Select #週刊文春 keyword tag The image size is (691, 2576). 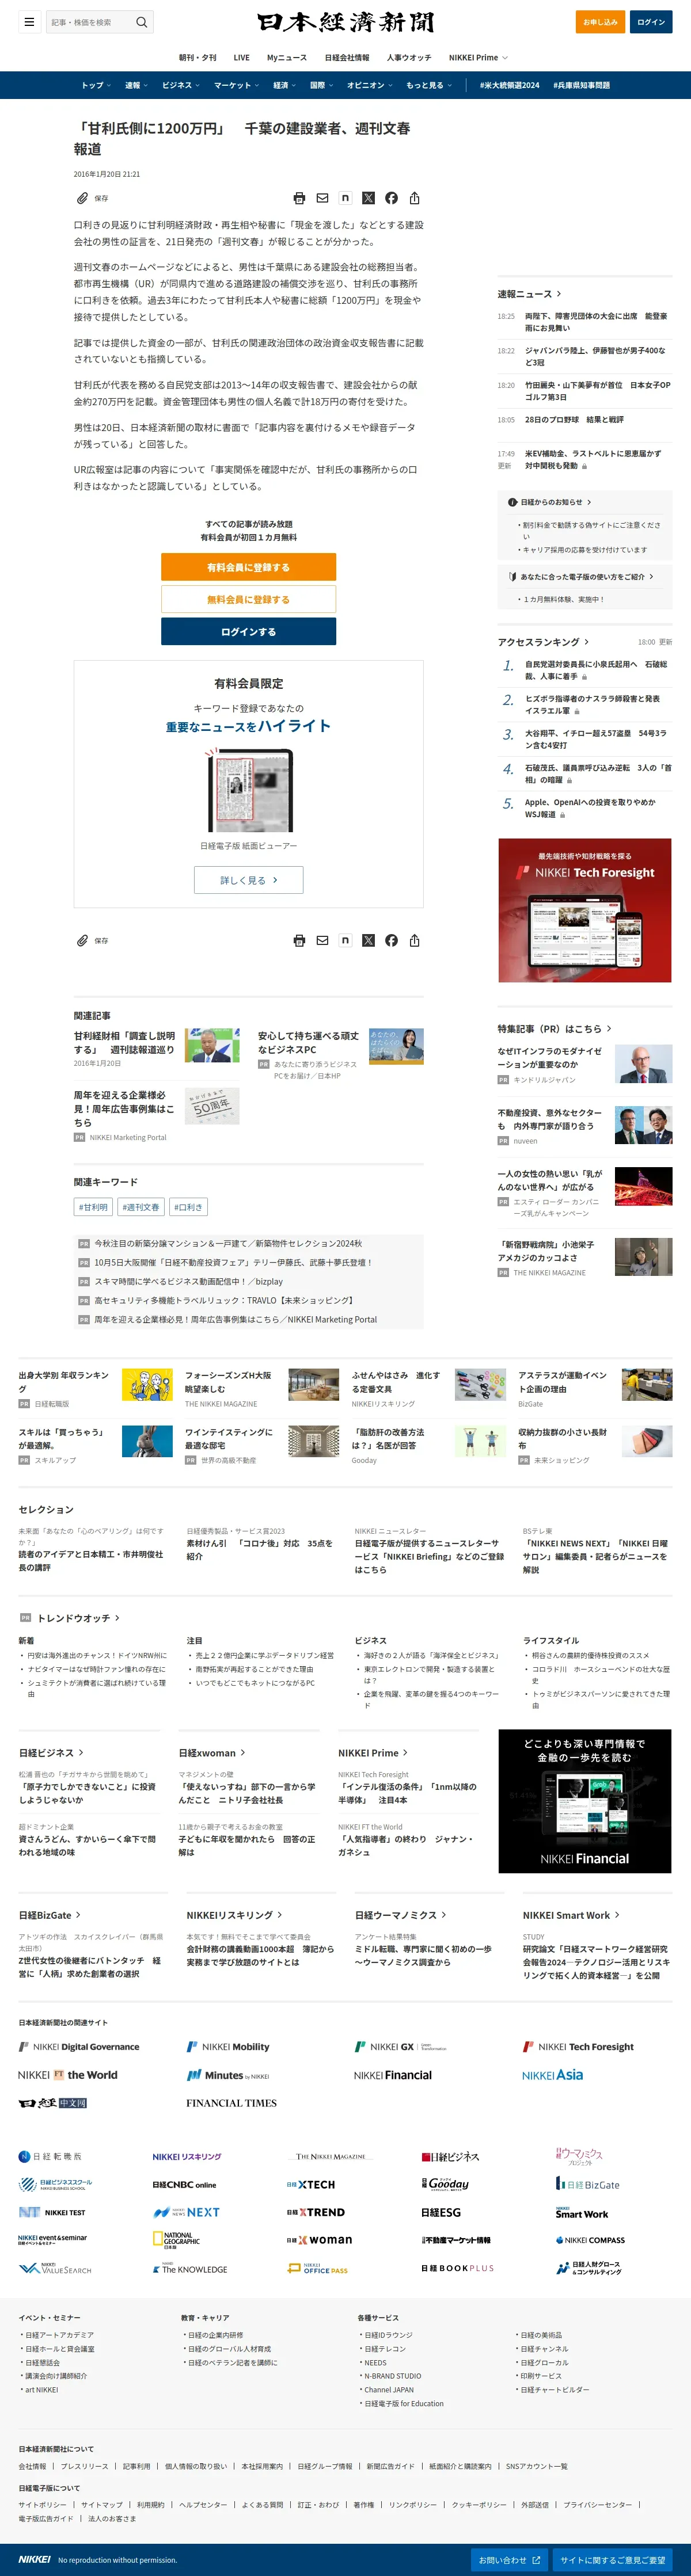pyautogui.click(x=141, y=1207)
